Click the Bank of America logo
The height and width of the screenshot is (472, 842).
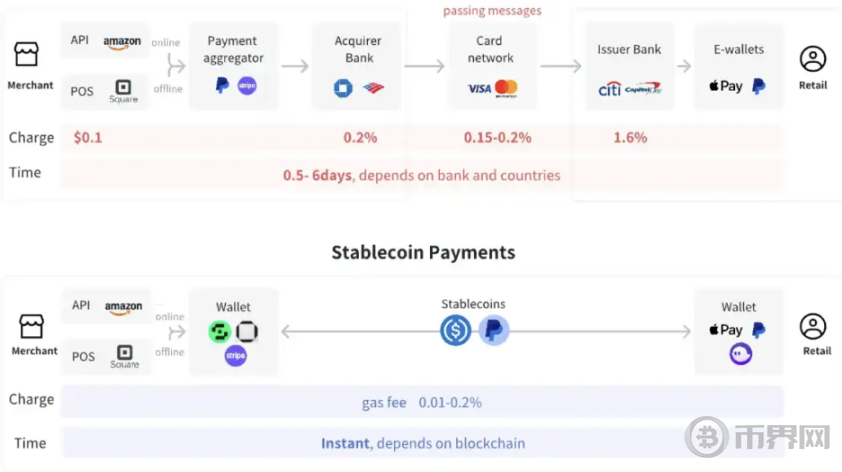point(373,88)
